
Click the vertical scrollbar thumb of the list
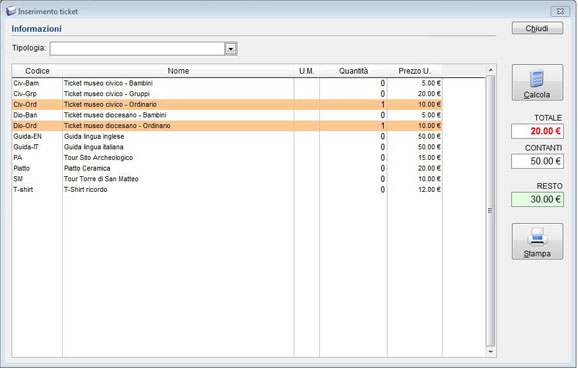click(x=490, y=211)
